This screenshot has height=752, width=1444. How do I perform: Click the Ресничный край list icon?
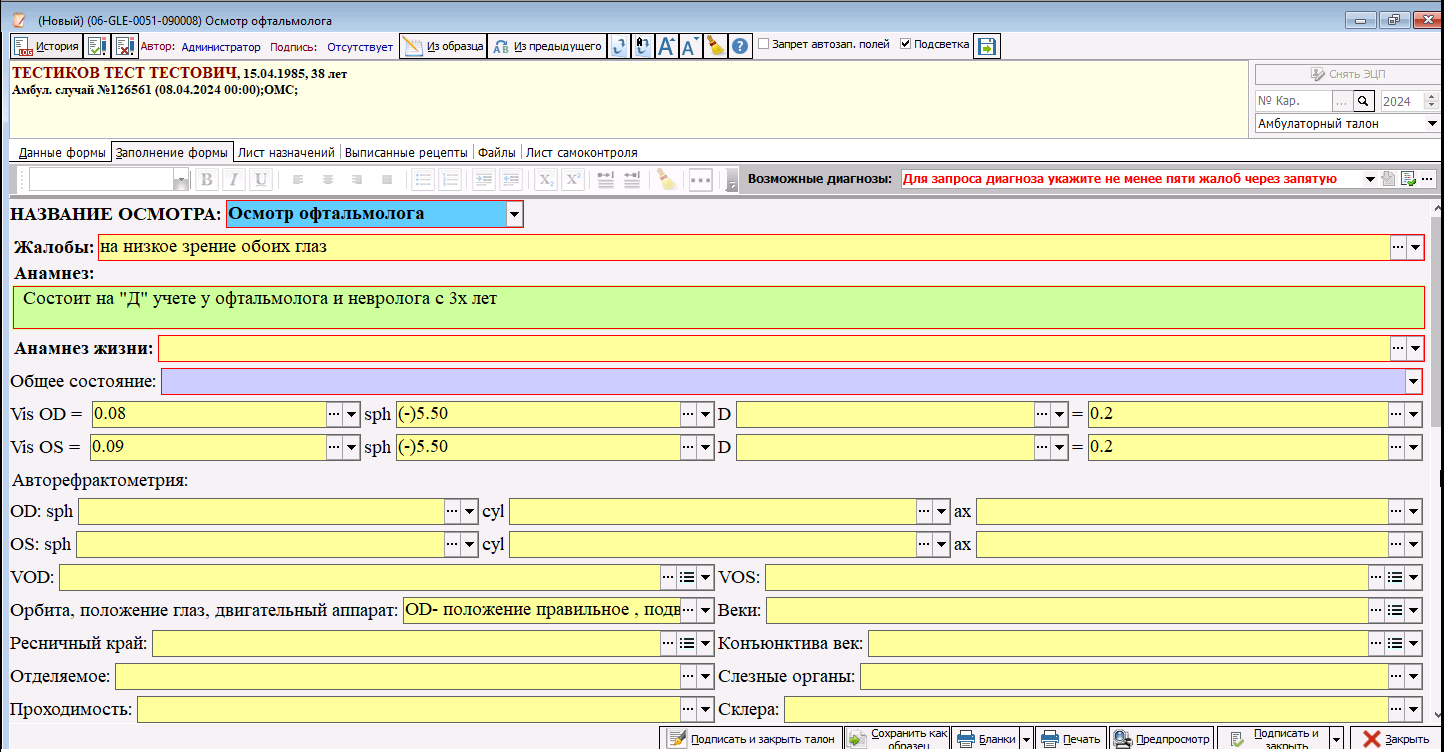click(687, 643)
